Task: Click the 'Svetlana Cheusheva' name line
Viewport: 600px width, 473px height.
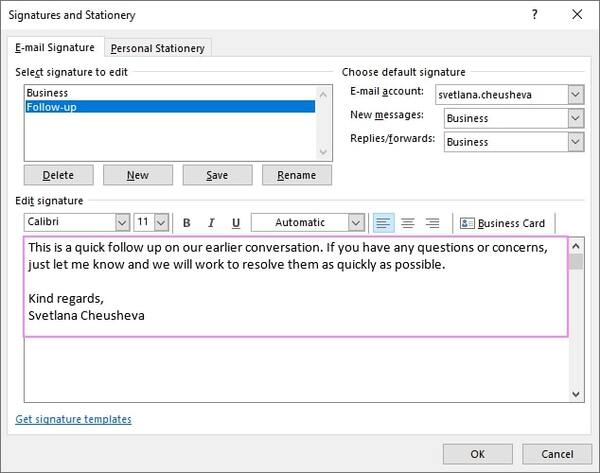Action: pos(86,315)
